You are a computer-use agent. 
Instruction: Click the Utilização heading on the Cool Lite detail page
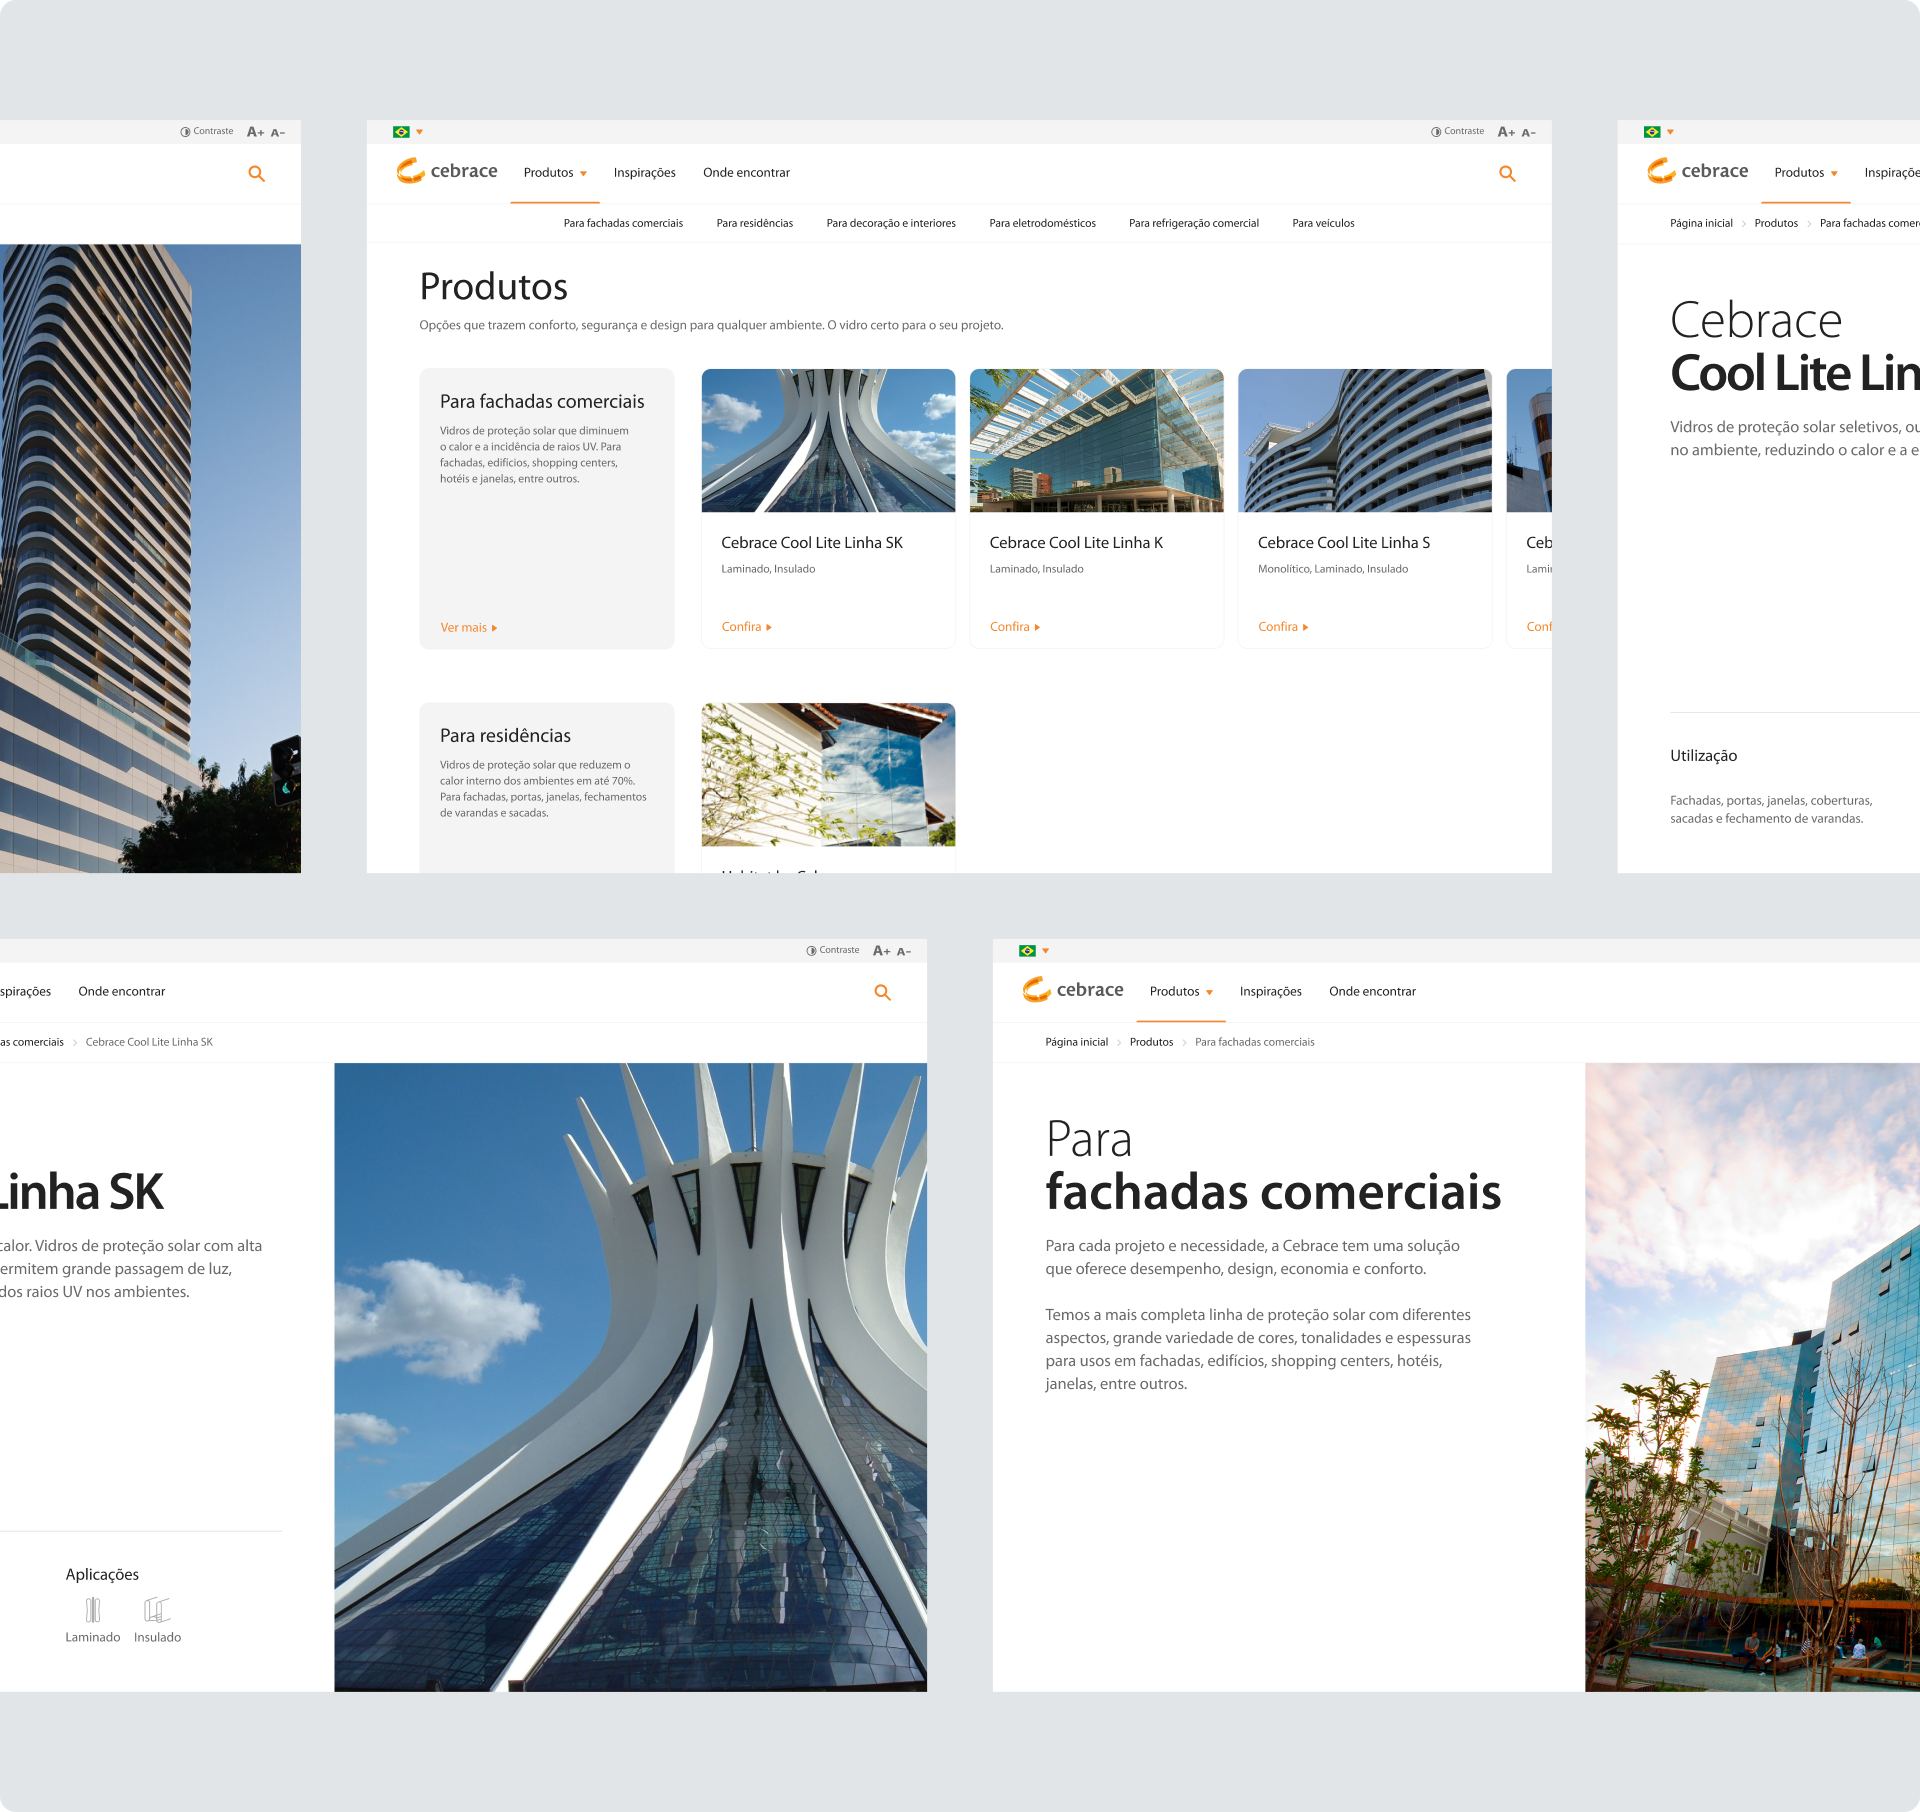coord(1703,756)
